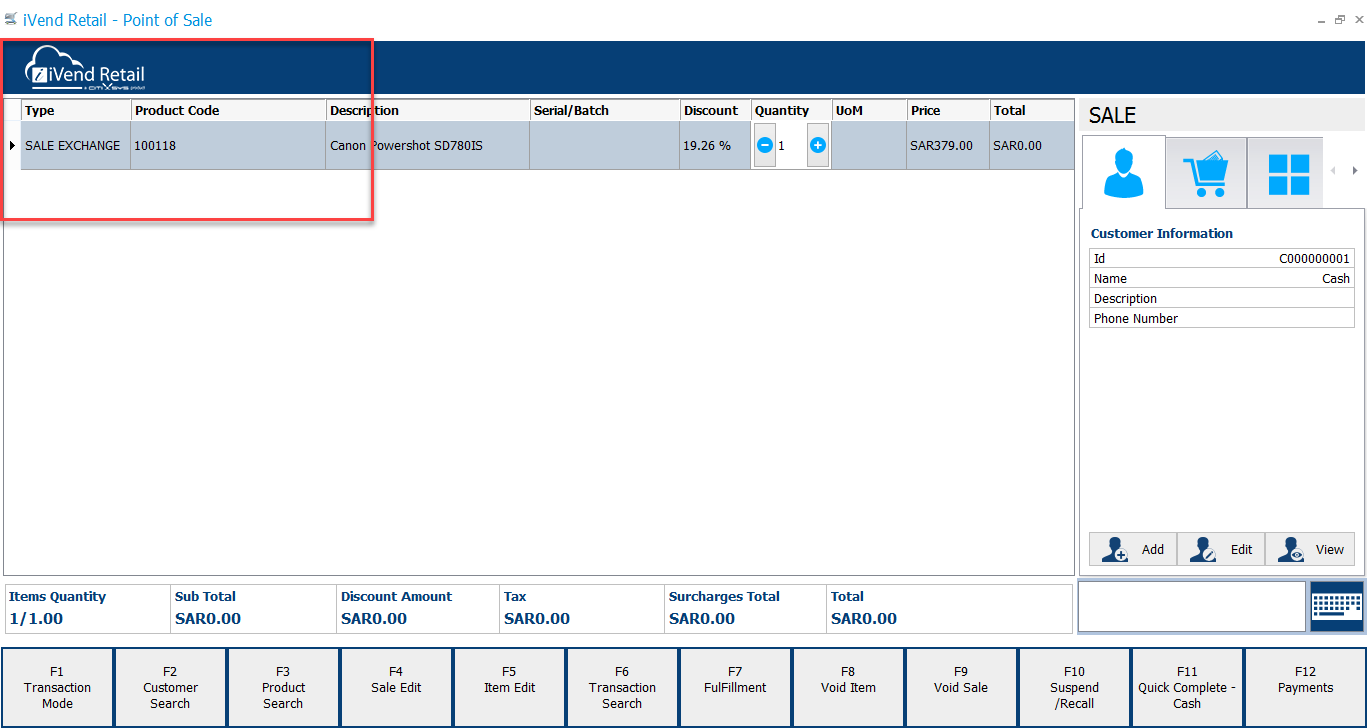
Task: Select F4 Sale Edit
Action: click(x=396, y=687)
